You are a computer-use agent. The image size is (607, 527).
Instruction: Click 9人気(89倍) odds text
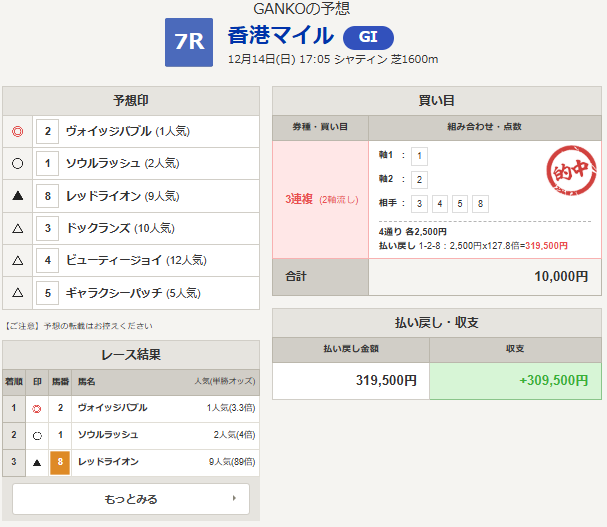coord(232,462)
